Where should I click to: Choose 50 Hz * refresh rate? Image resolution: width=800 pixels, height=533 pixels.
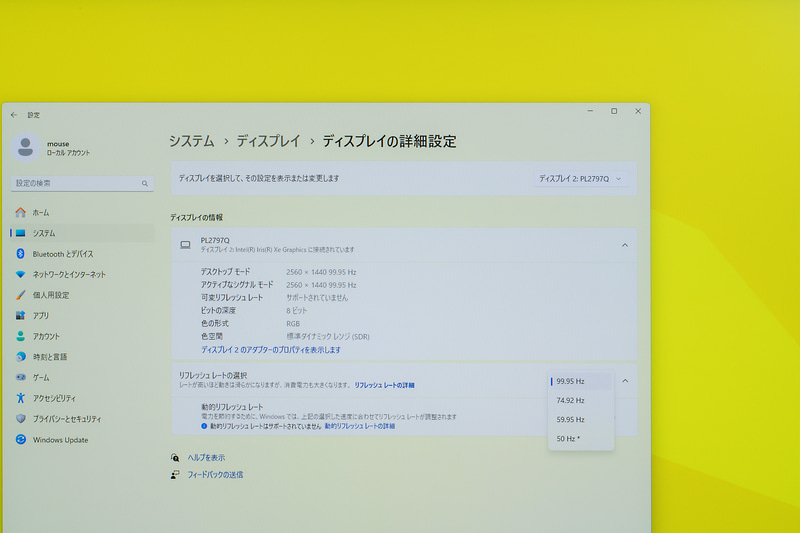click(x=581, y=439)
